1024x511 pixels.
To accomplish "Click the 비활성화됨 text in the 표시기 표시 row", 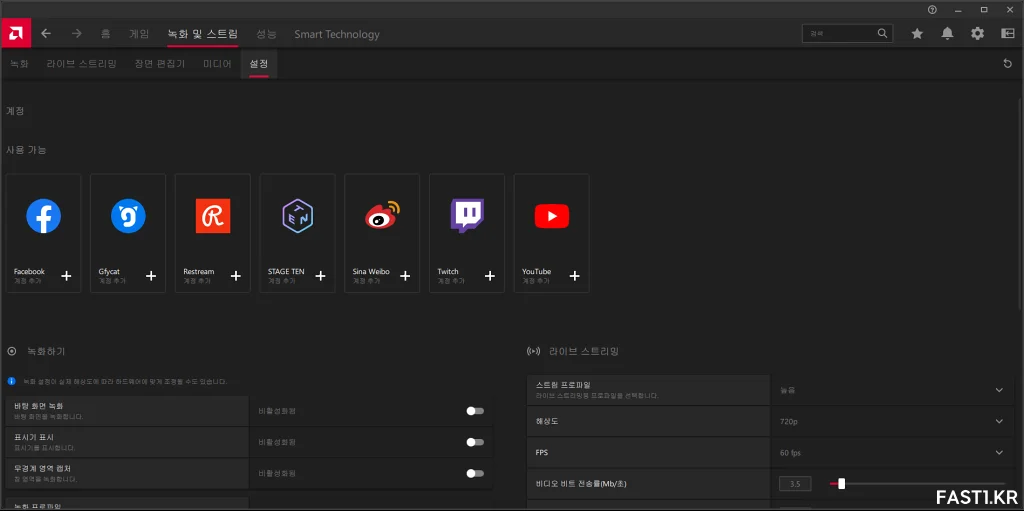I will [x=277, y=442].
